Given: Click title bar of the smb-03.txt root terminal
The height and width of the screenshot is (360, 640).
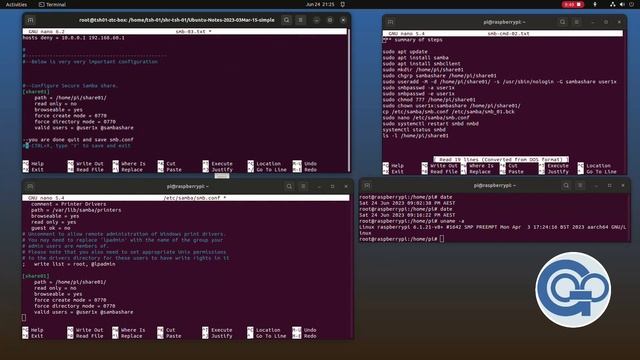Looking at the screenshot, I should click(x=177, y=20).
